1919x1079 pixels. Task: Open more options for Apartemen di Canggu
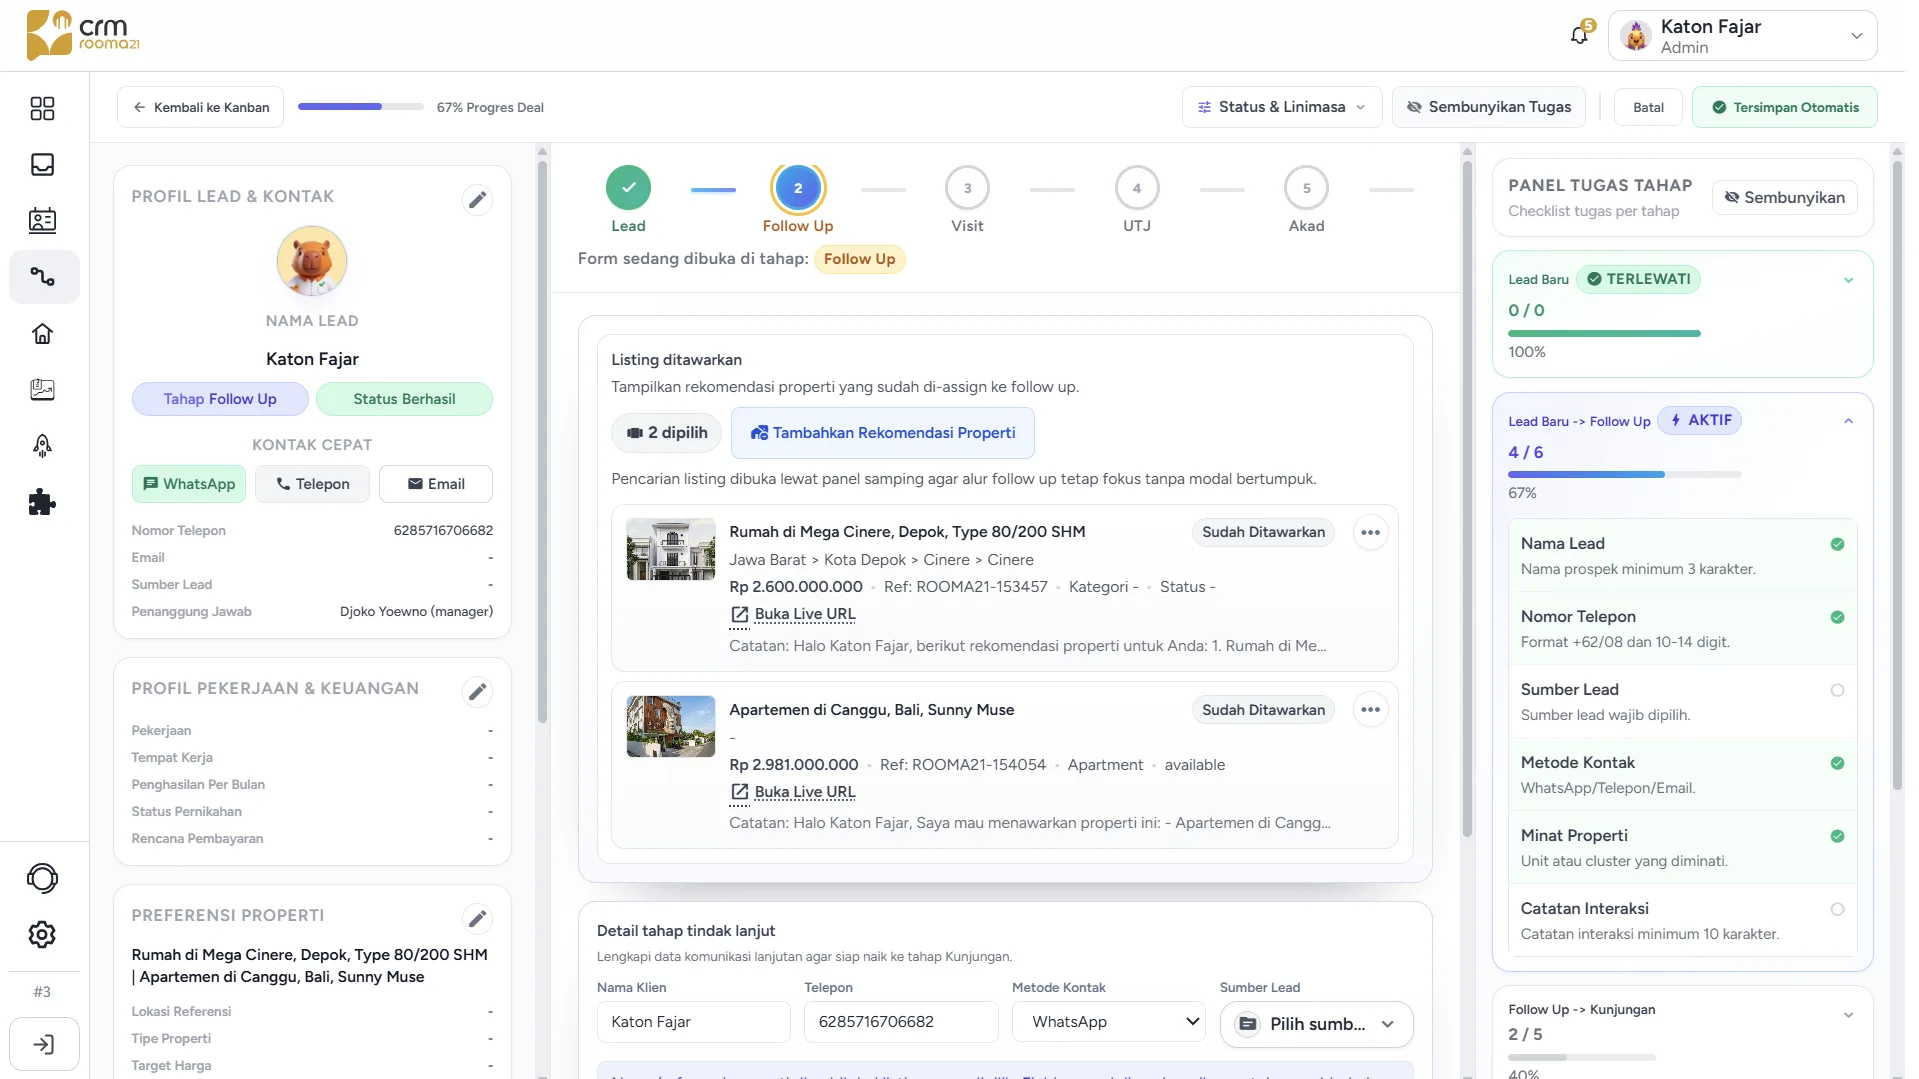click(x=1370, y=710)
